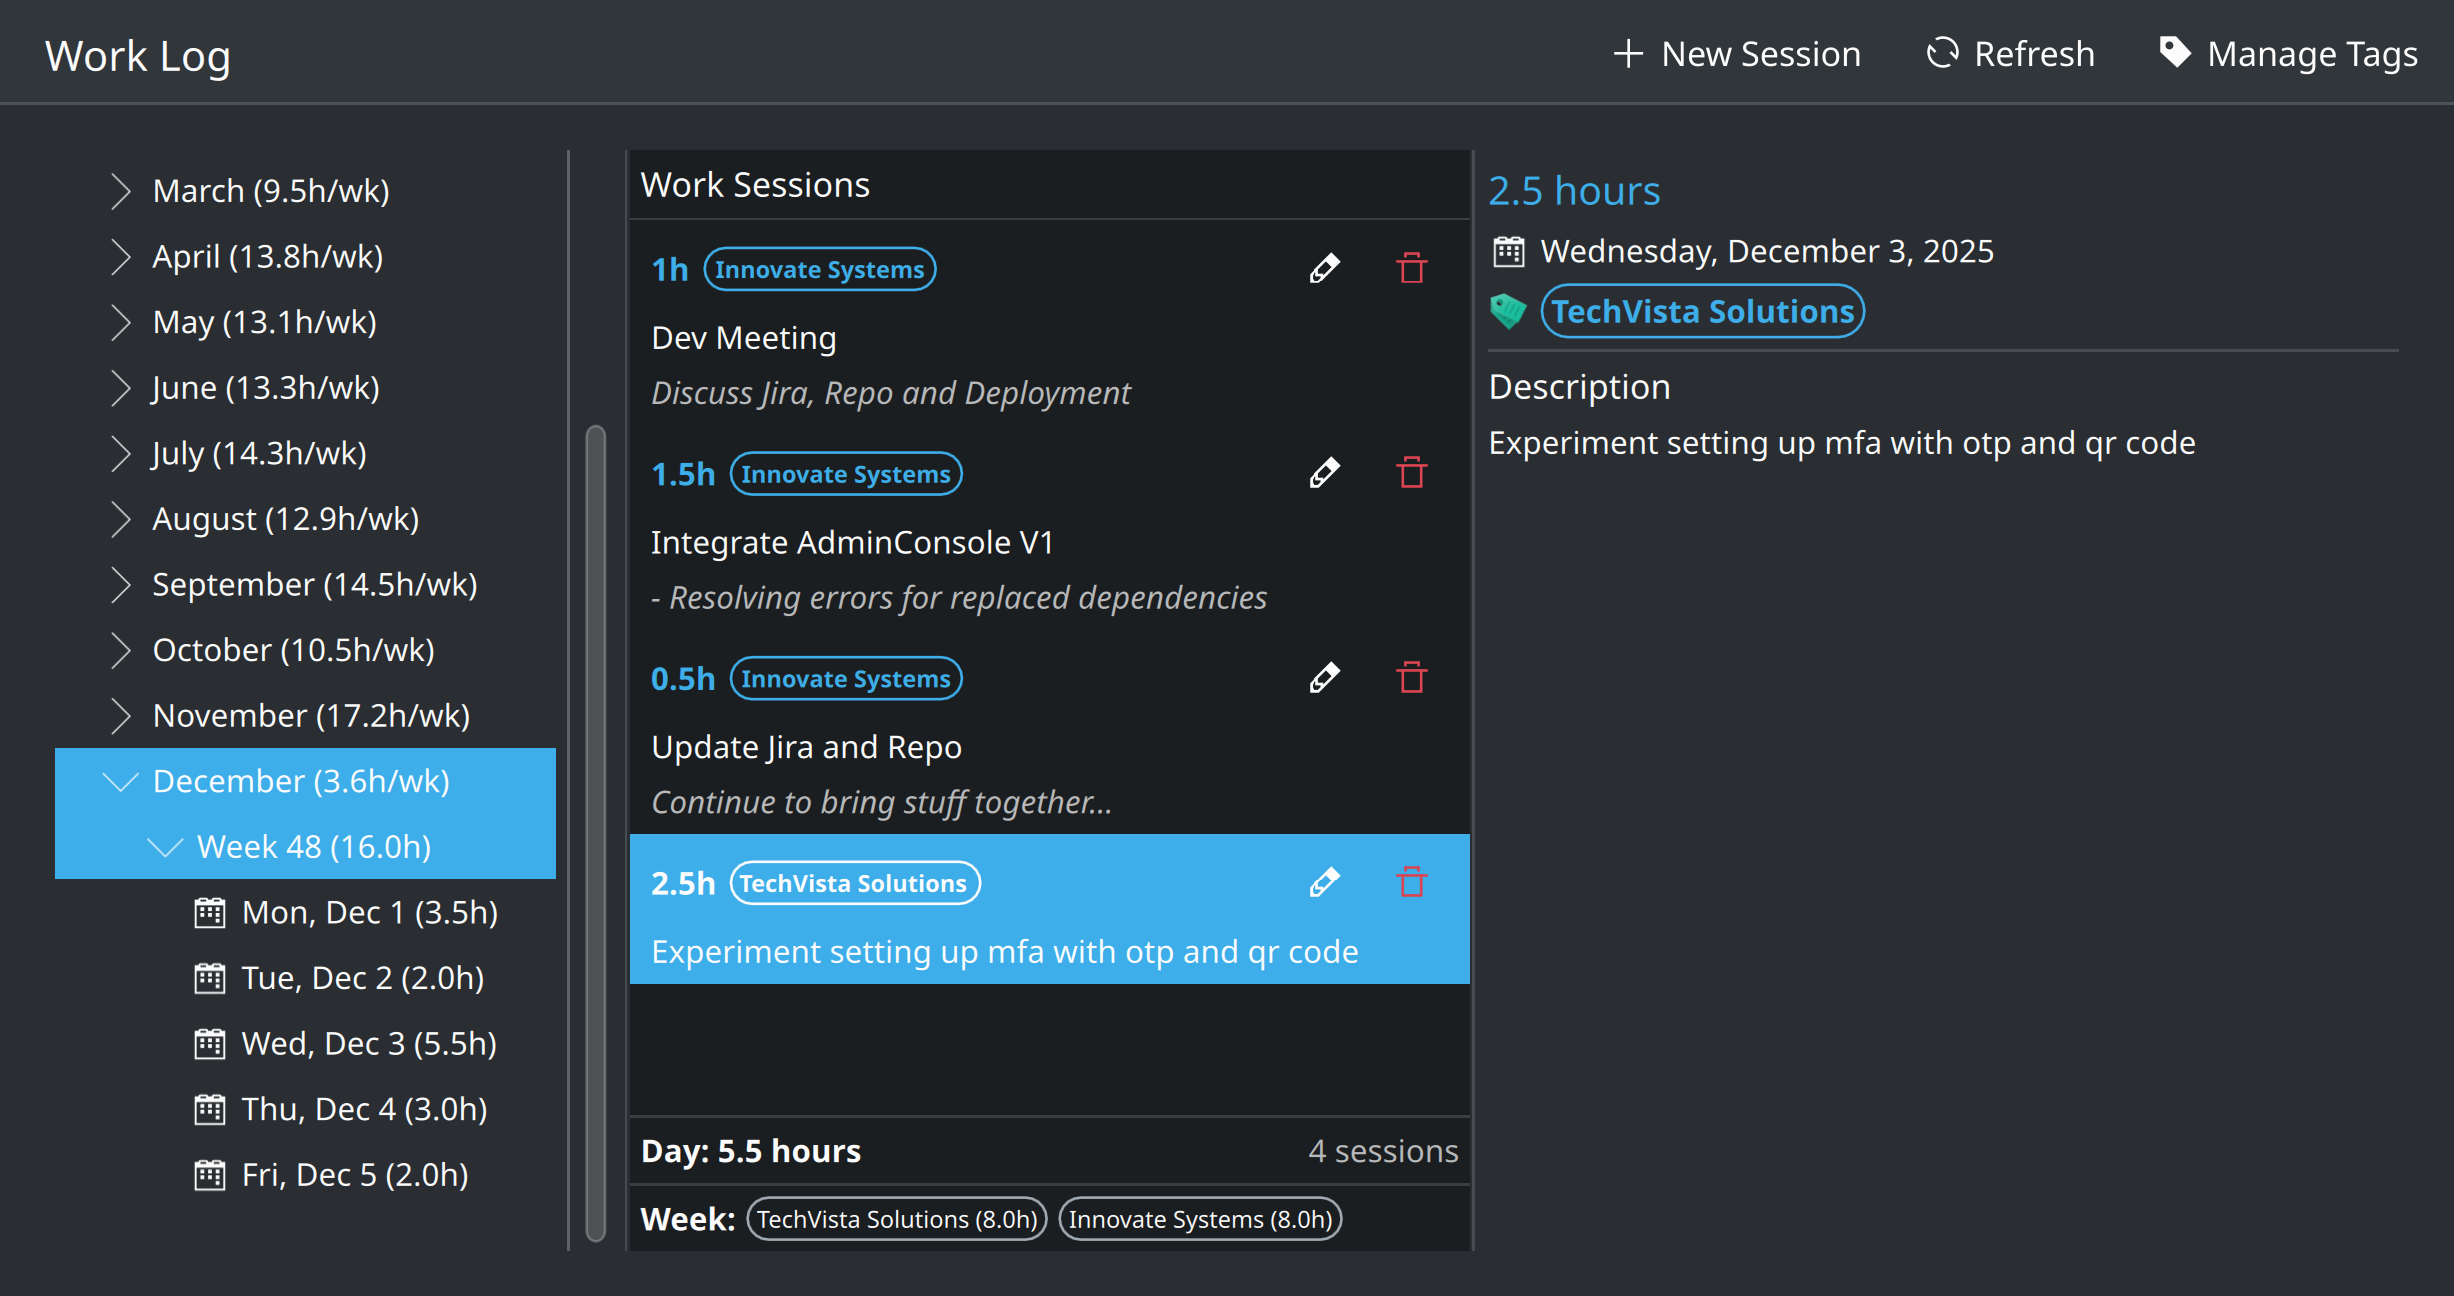Delete the Dev Meeting session
Image resolution: width=2454 pixels, height=1296 pixels.
point(1411,268)
